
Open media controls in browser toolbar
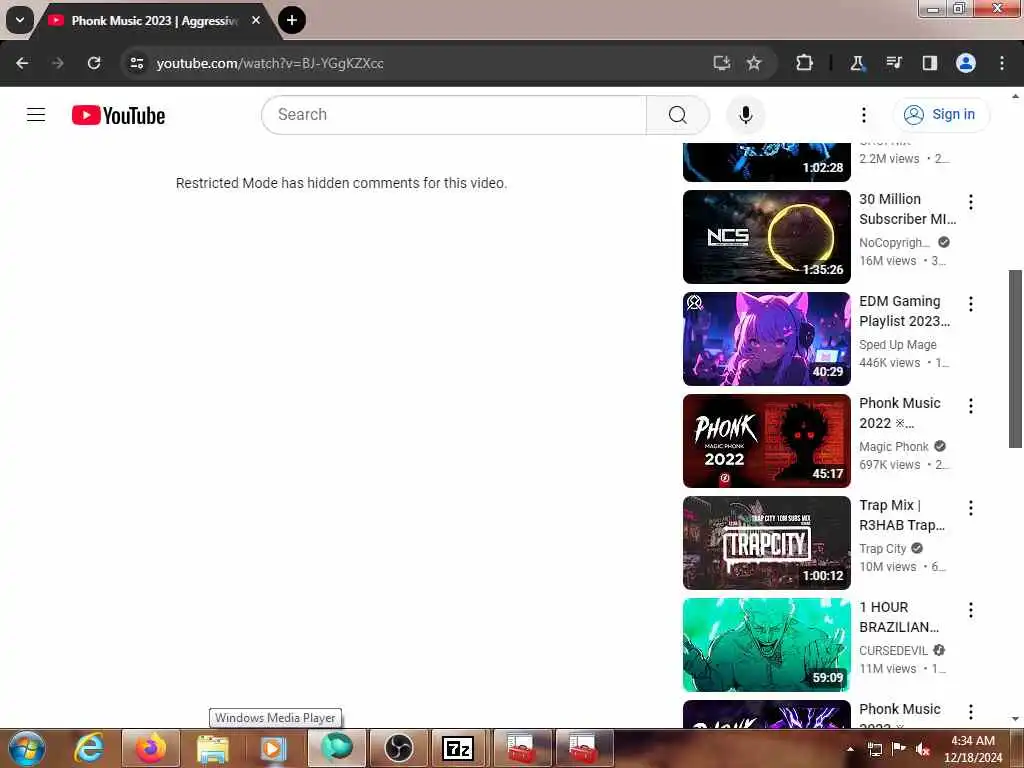tap(893, 63)
